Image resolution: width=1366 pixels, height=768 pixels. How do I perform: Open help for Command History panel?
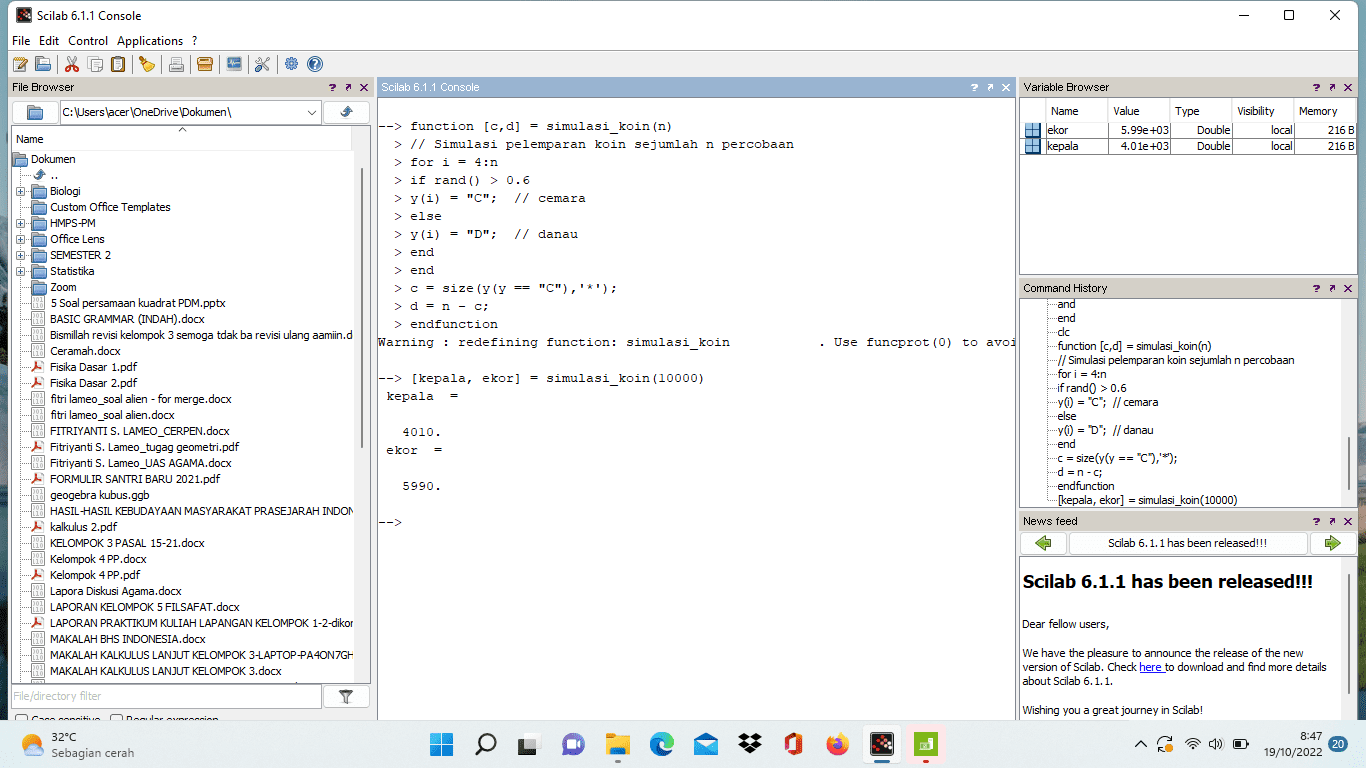tap(1316, 289)
